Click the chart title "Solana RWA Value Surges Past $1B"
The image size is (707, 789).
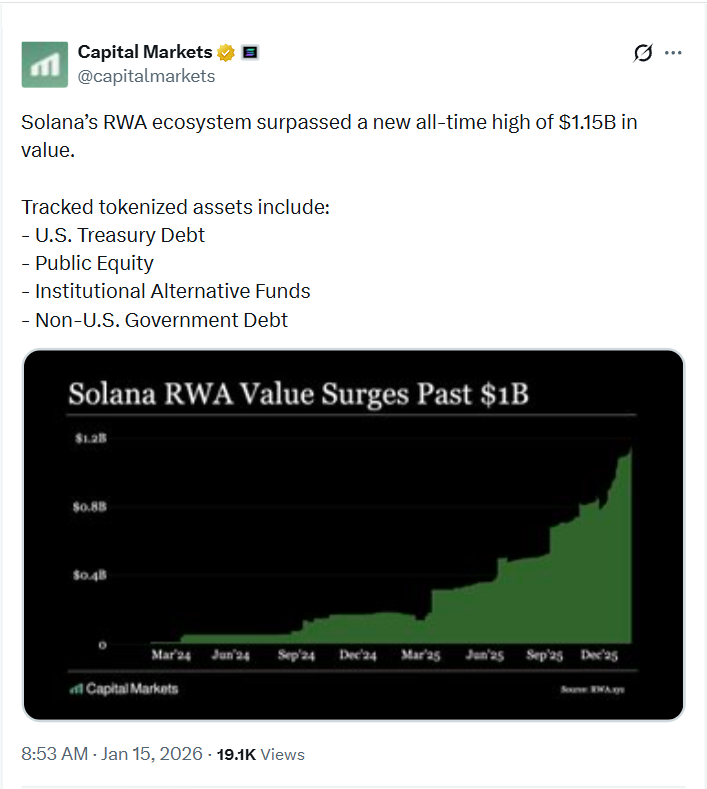(x=298, y=393)
